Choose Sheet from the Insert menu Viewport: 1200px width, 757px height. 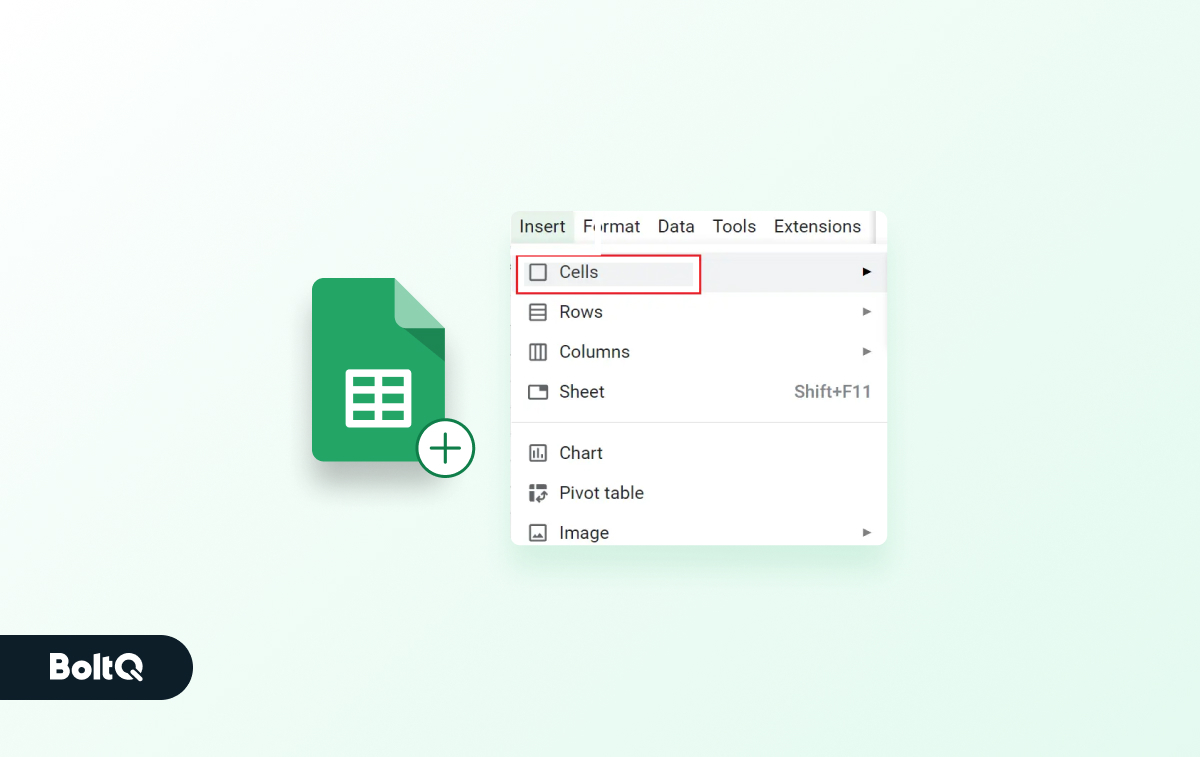point(699,392)
